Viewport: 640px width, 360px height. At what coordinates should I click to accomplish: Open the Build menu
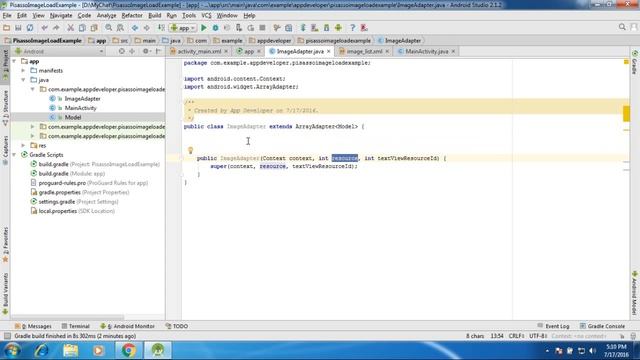pos(154,16)
